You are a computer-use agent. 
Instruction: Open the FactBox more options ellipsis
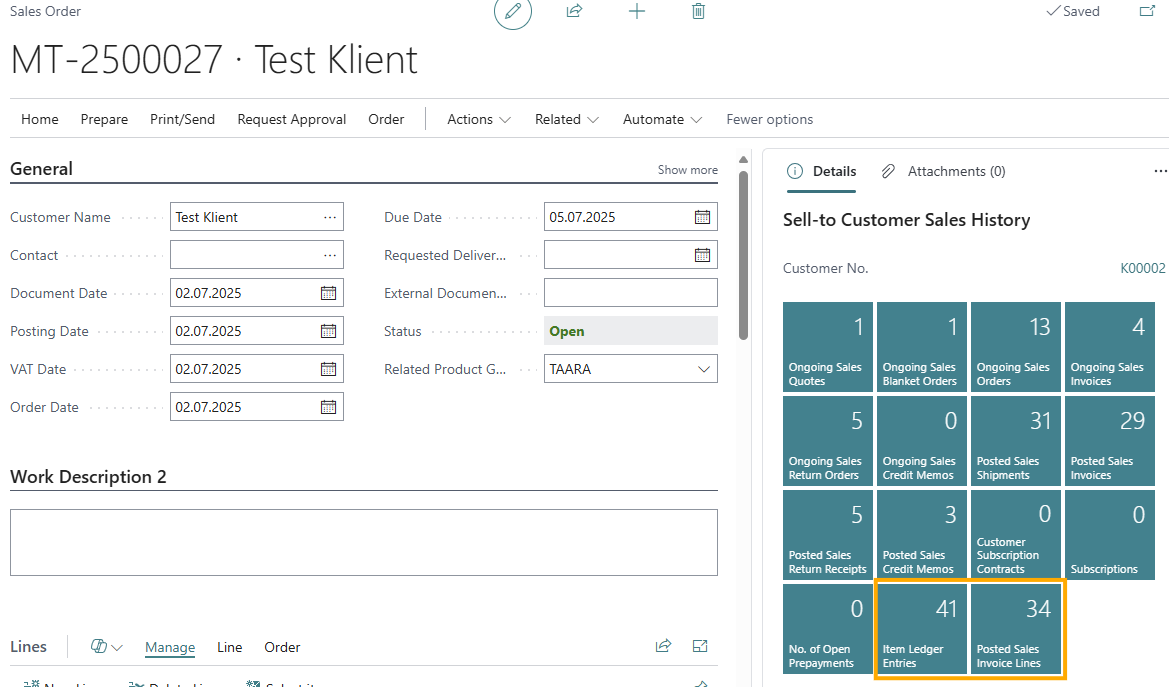(1160, 172)
